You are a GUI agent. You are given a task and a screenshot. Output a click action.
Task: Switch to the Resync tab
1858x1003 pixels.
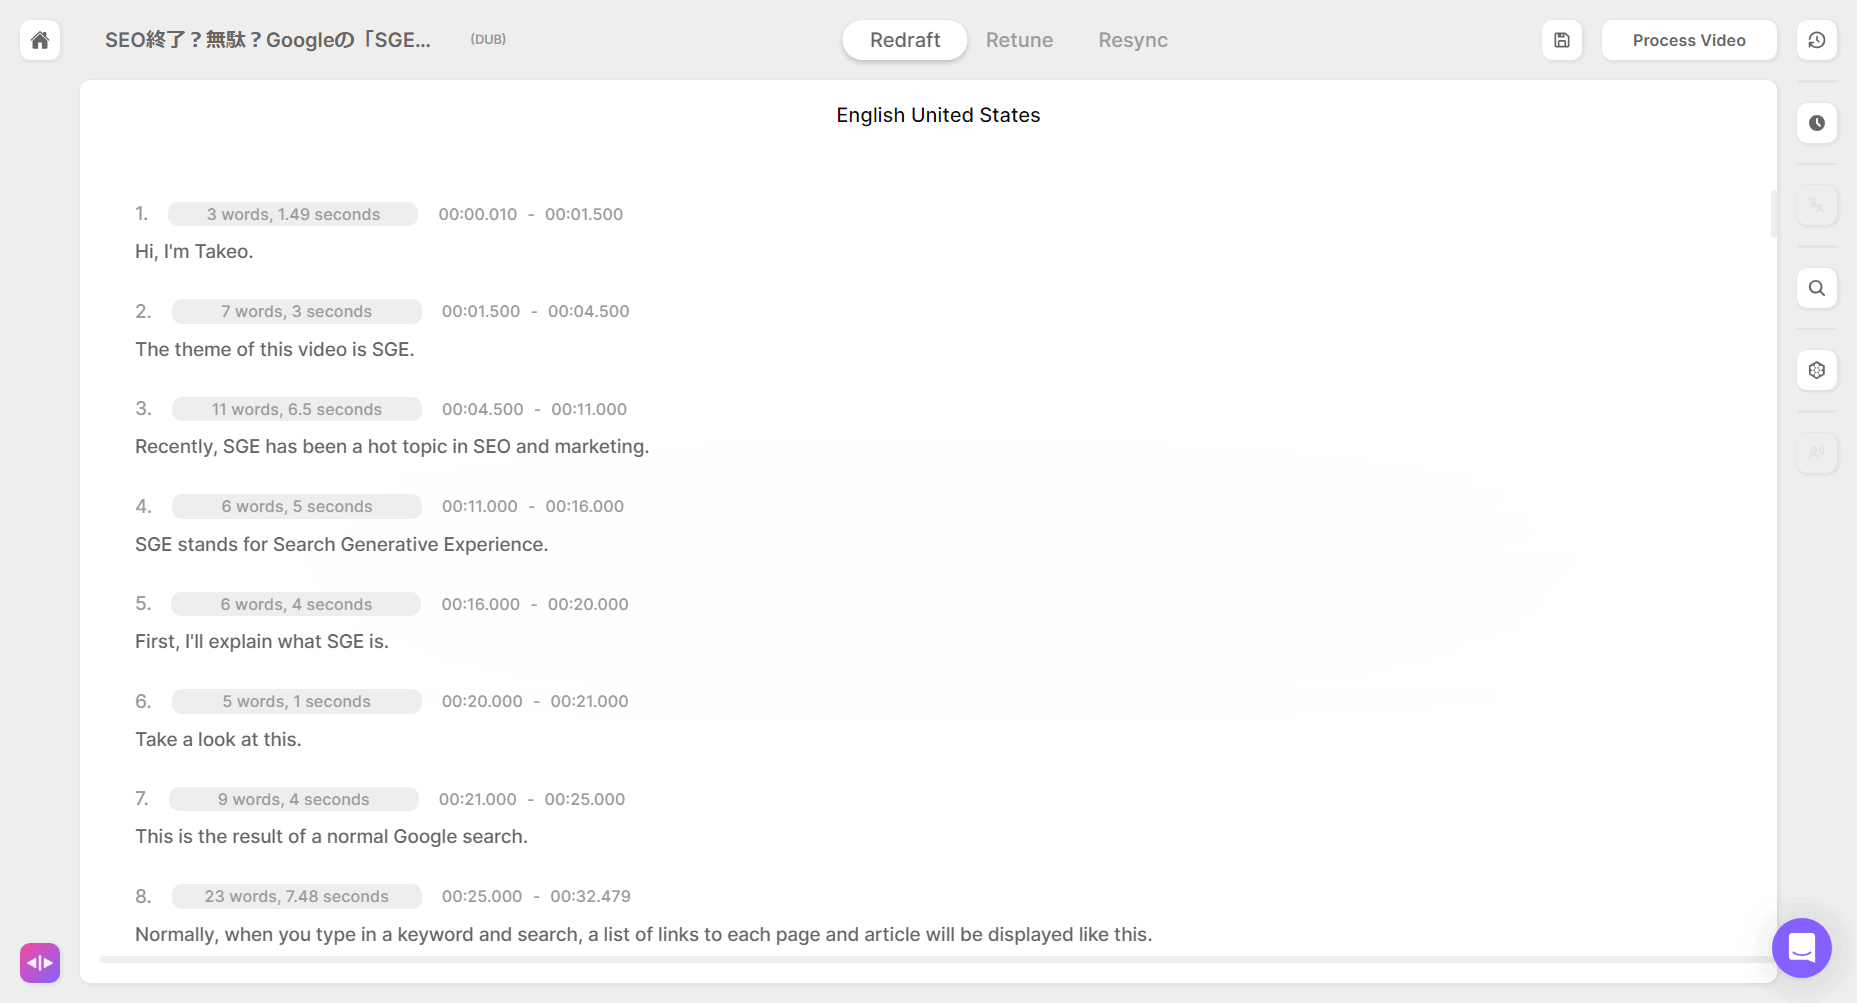point(1133,40)
